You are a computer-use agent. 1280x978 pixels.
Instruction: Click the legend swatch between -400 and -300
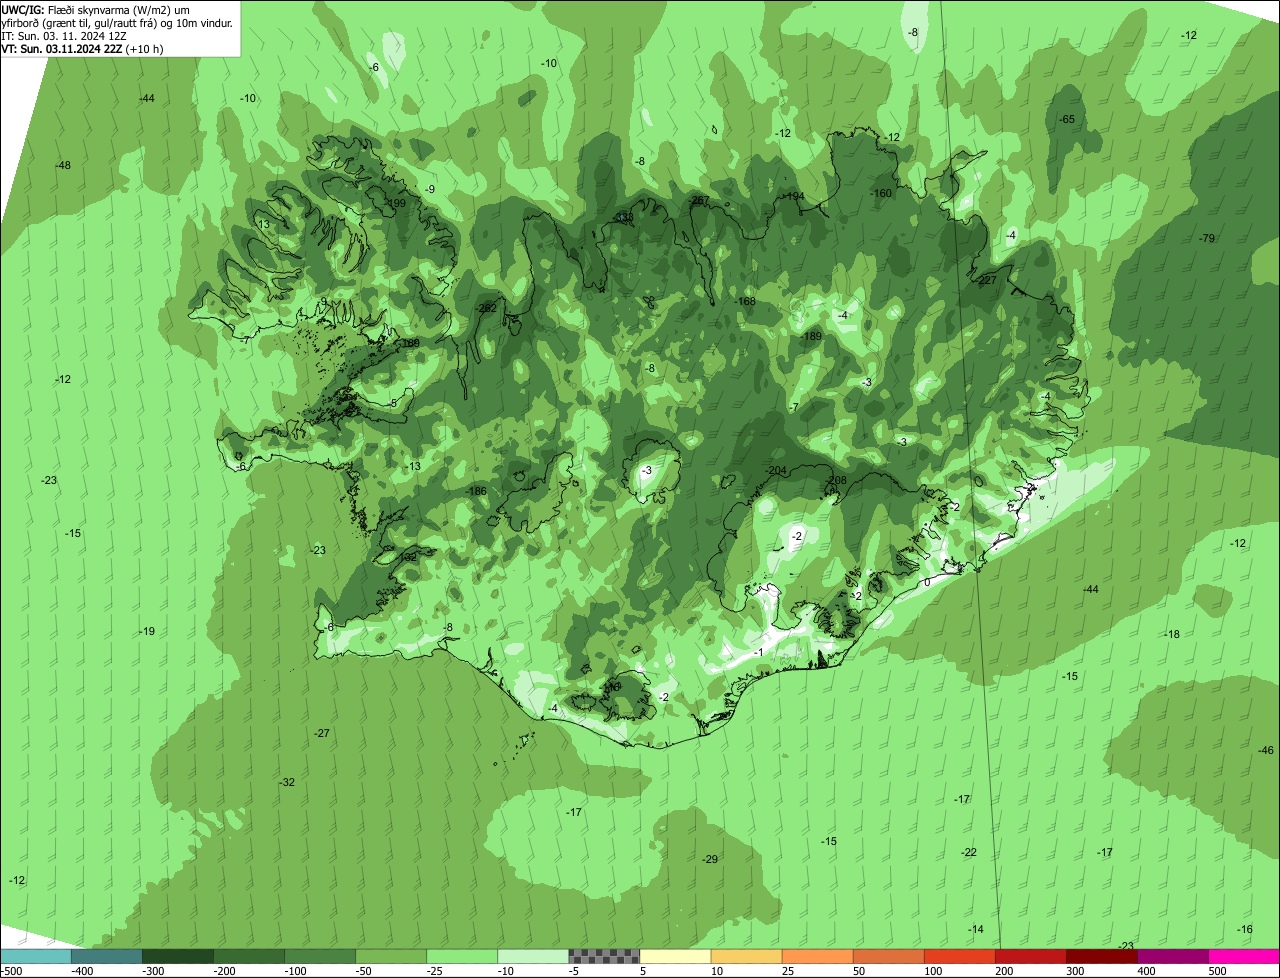point(106,956)
